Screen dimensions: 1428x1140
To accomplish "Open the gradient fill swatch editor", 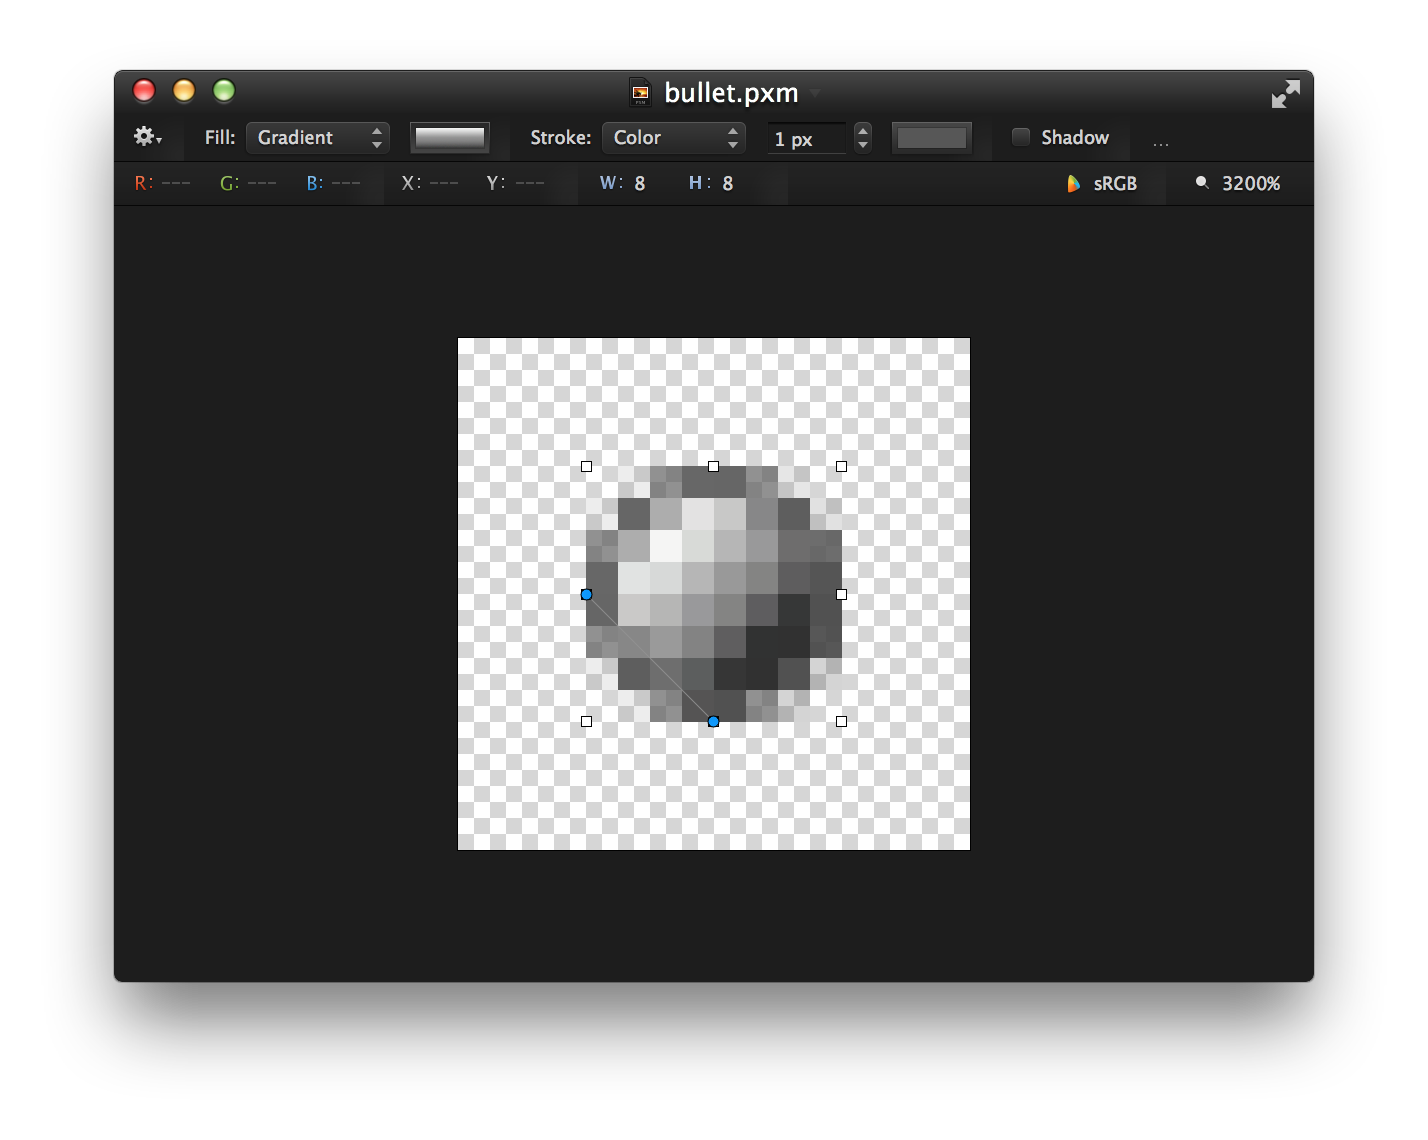I will pyautogui.click(x=450, y=137).
